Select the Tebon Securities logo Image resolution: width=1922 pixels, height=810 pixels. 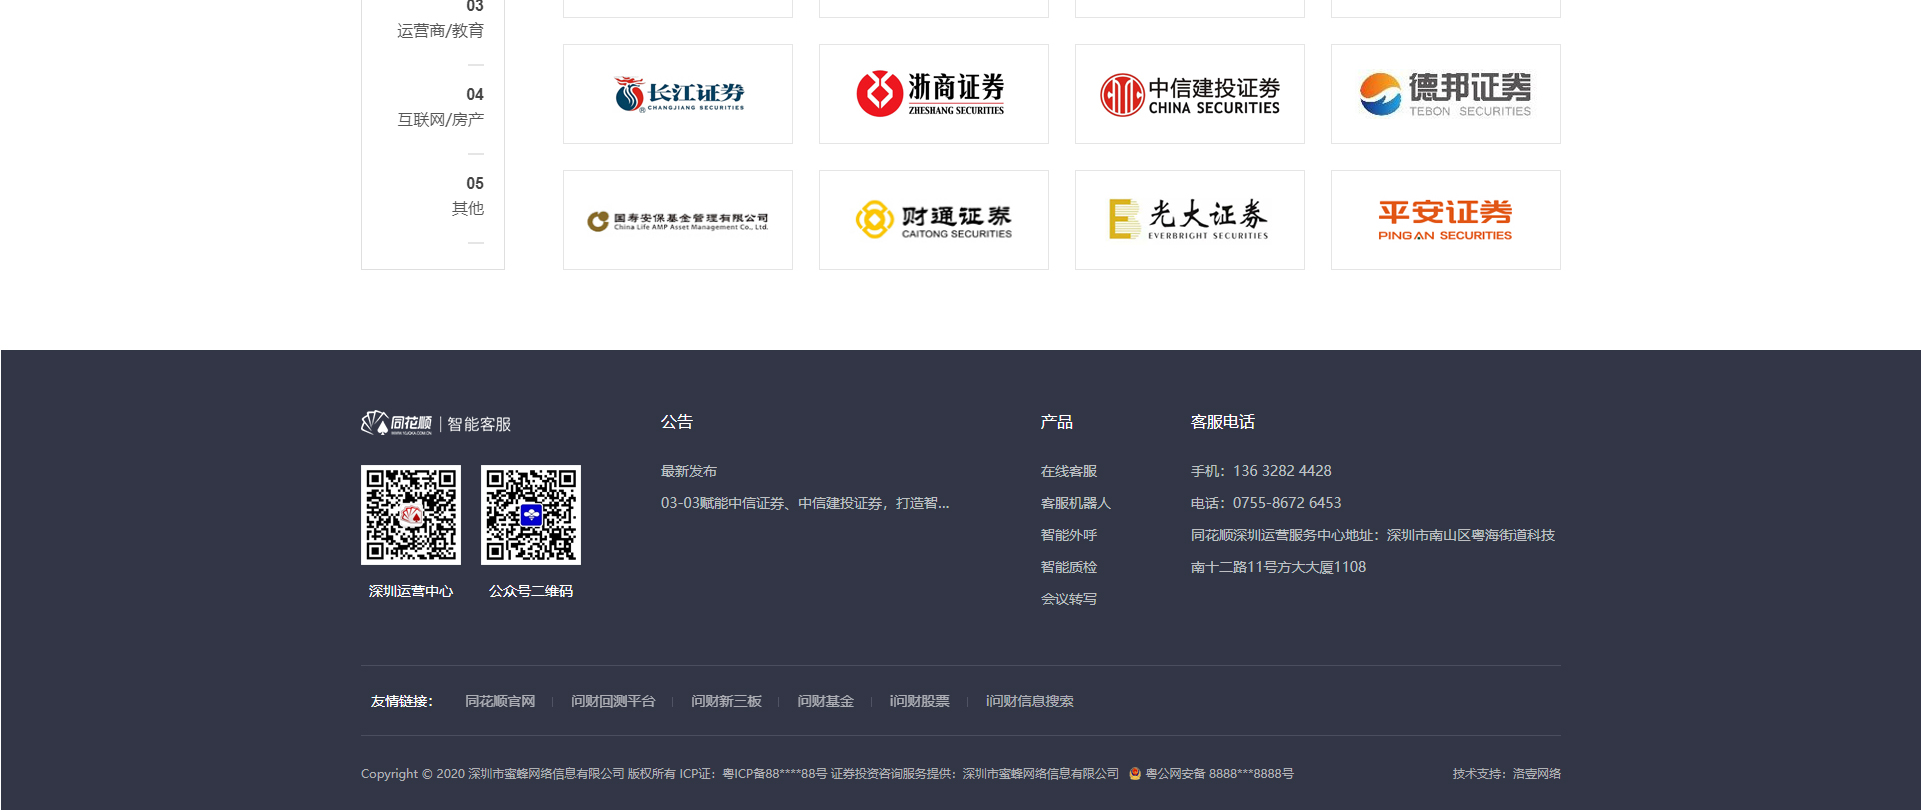pyautogui.click(x=1445, y=94)
